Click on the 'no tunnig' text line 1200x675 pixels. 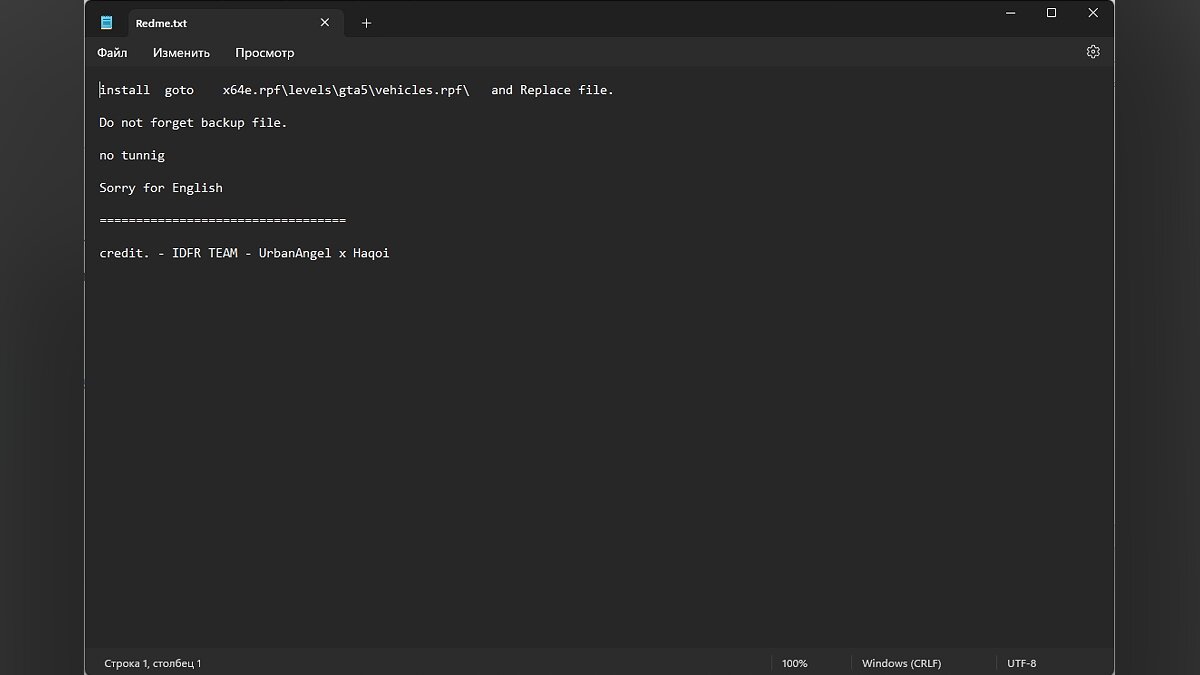coord(132,155)
